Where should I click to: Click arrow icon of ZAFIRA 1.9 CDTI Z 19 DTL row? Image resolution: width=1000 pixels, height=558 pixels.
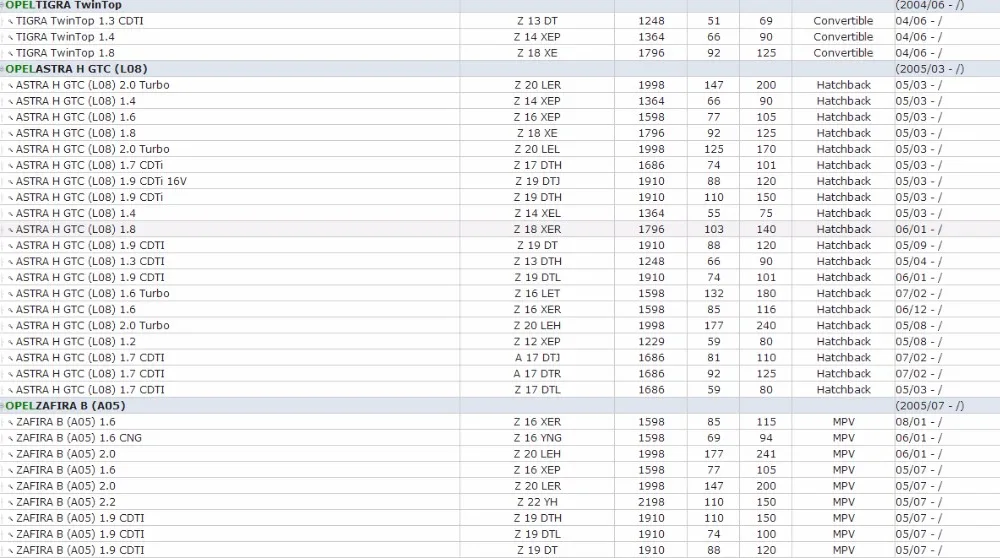(10, 534)
